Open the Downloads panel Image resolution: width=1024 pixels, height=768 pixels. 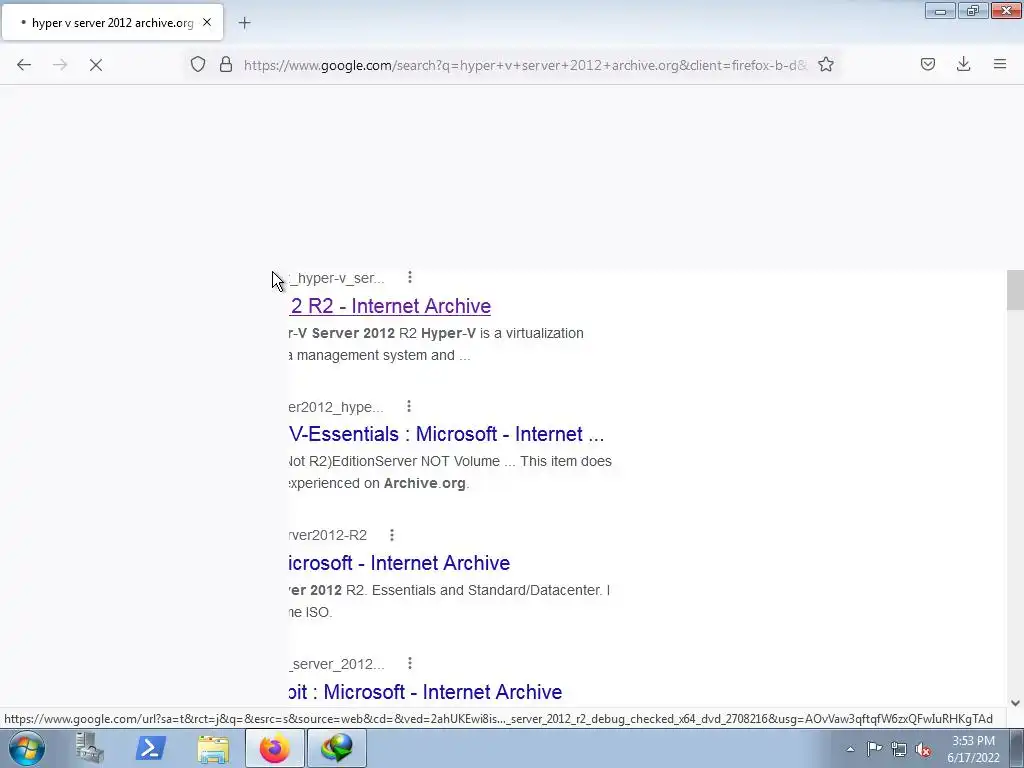[963, 64]
